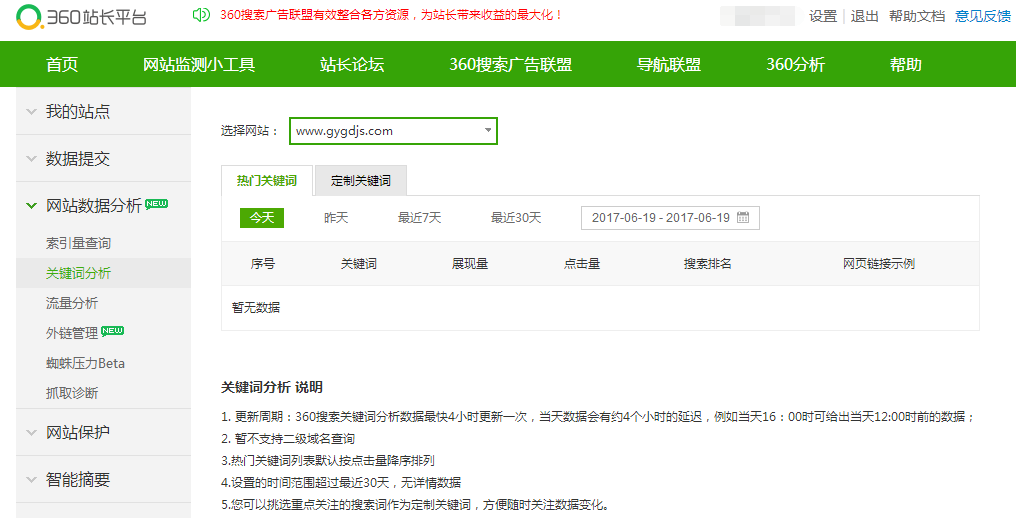The image size is (1016, 518).
Task: Open 360搜索广告联盟 in navigation bar
Action: 510,65
